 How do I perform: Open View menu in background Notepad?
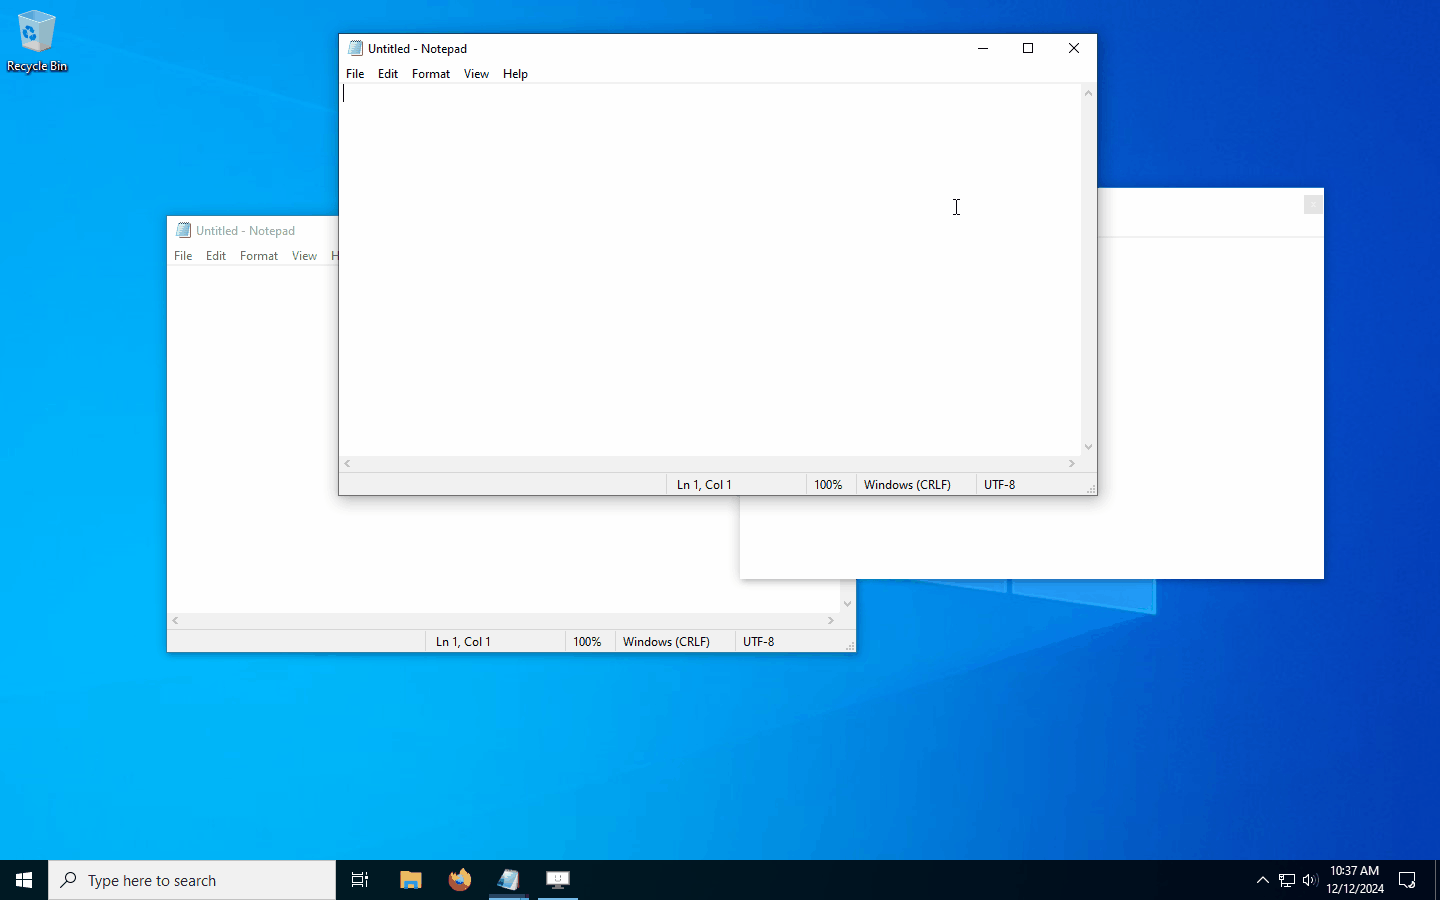(304, 256)
